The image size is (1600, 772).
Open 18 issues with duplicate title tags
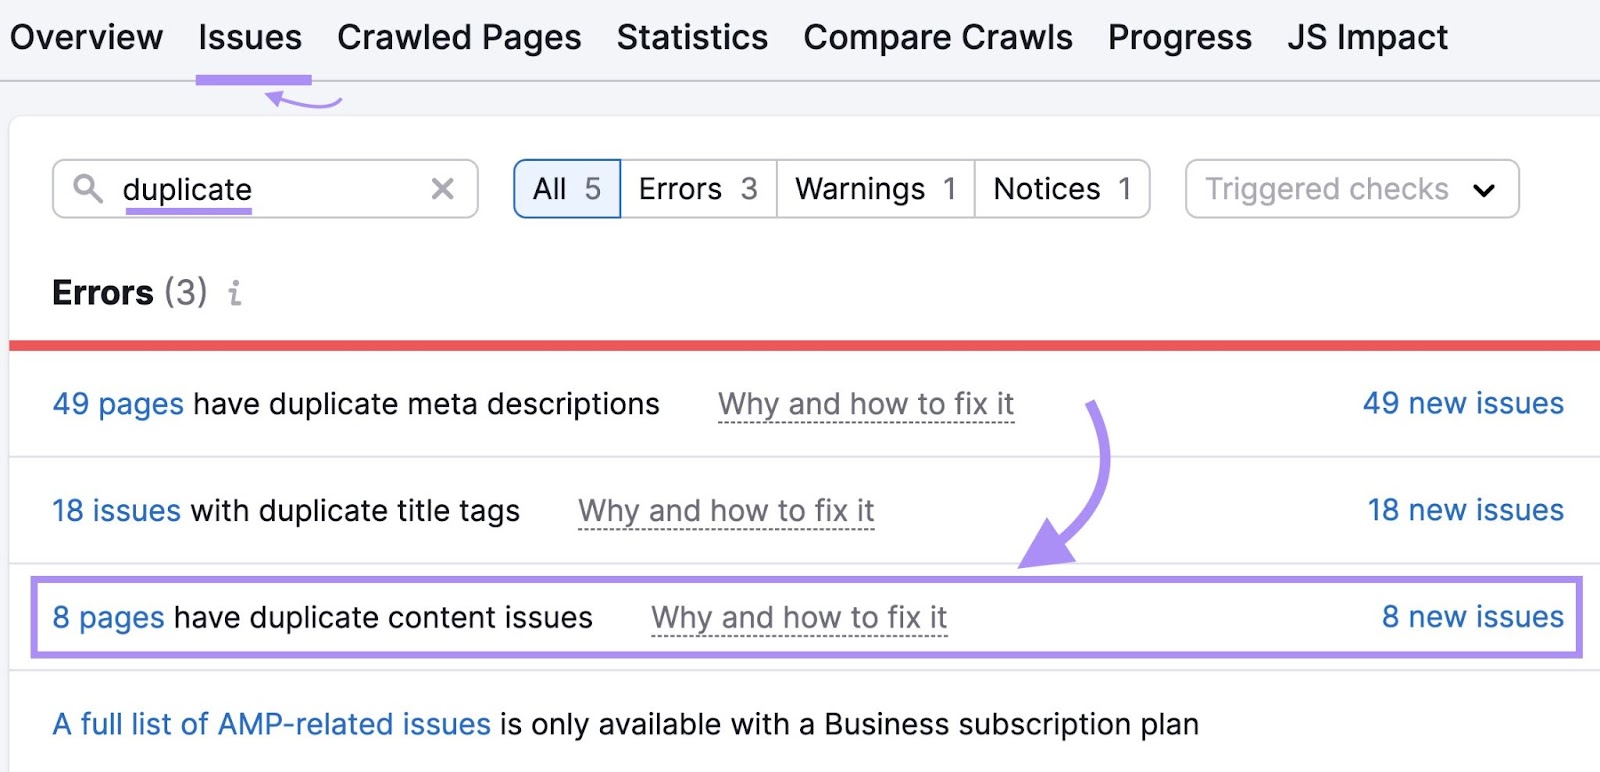point(116,510)
